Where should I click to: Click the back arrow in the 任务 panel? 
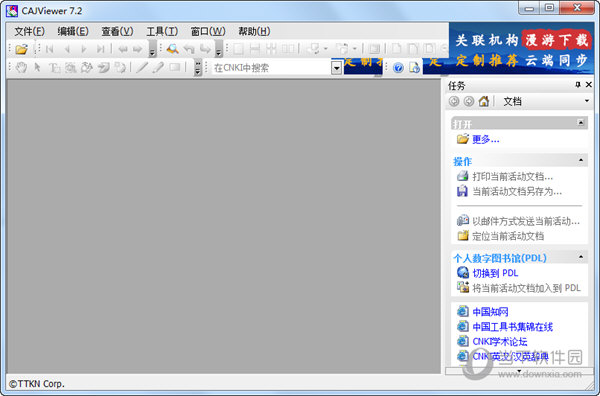454,101
